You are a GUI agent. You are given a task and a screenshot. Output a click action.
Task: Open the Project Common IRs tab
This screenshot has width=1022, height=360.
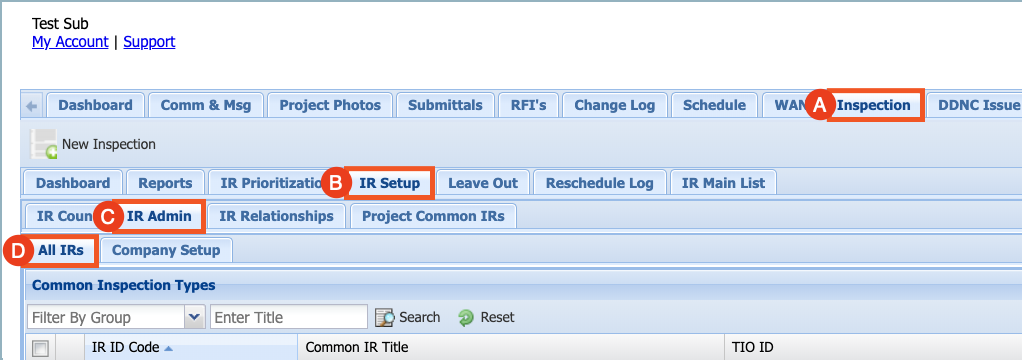(433, 217)
